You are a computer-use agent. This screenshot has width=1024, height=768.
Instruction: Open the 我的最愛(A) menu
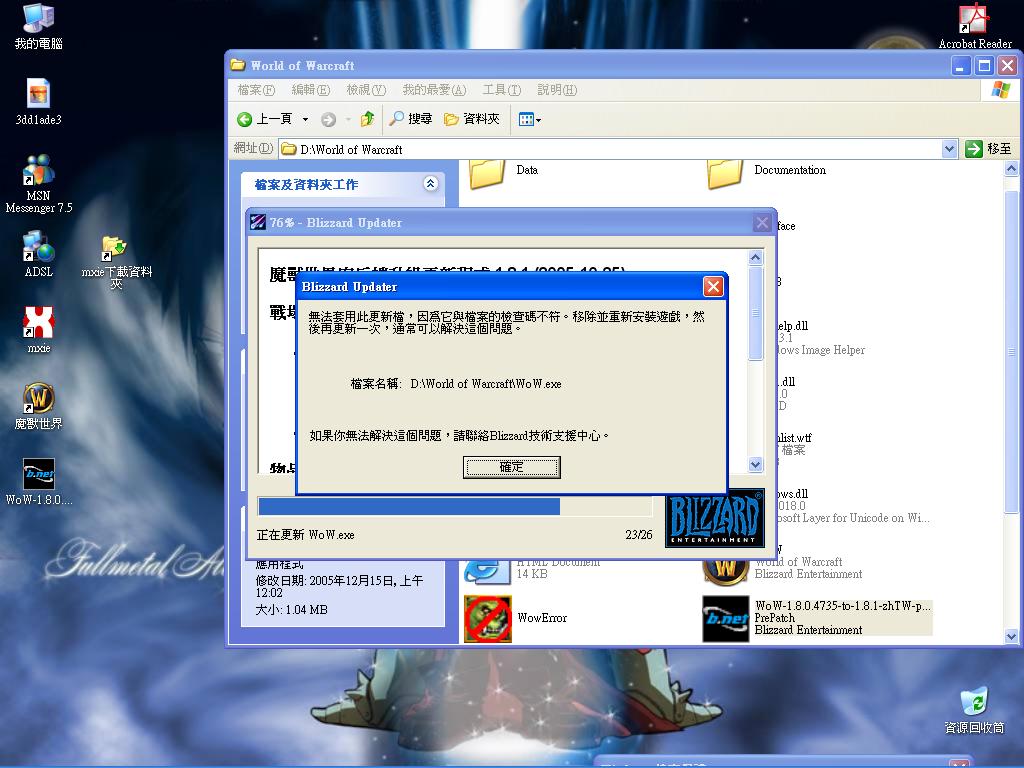pyautogui.click(x=434, y=89)
